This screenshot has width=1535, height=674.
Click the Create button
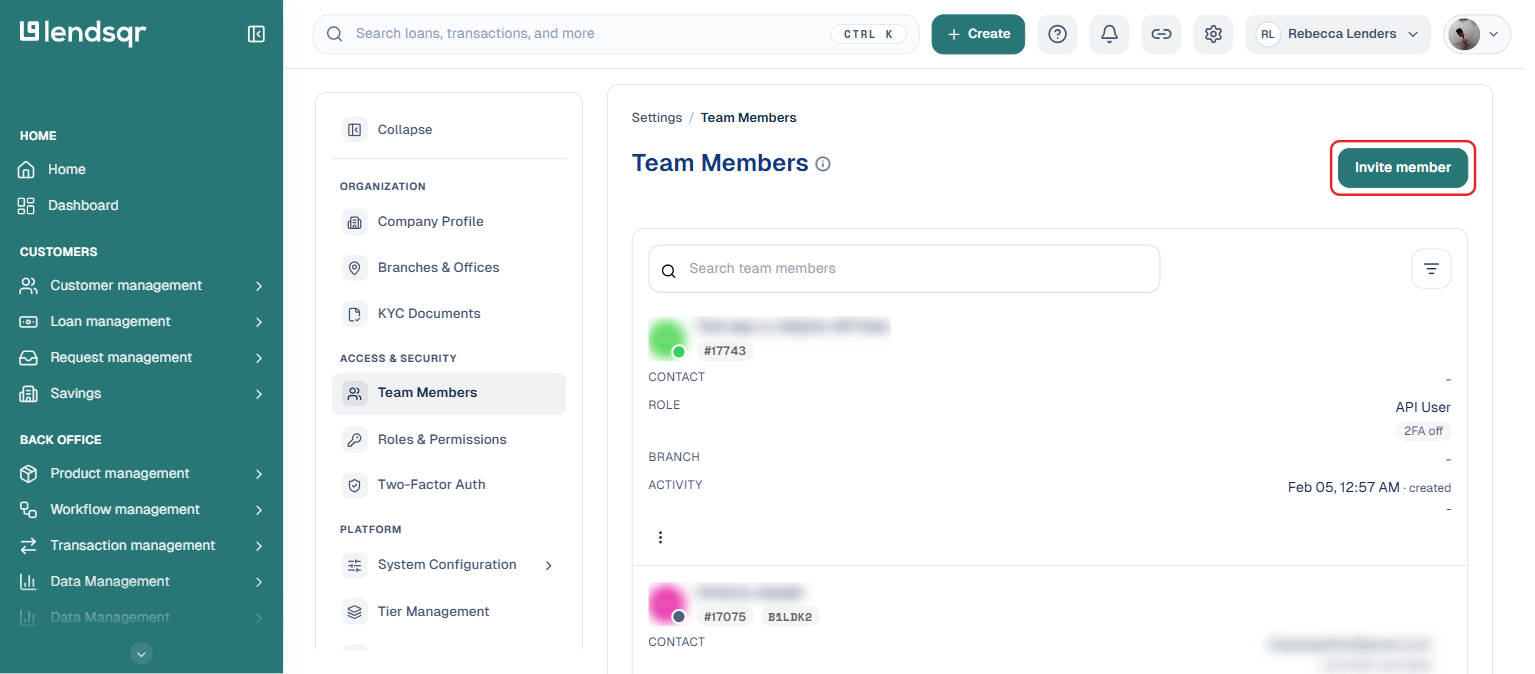point(978,34)
